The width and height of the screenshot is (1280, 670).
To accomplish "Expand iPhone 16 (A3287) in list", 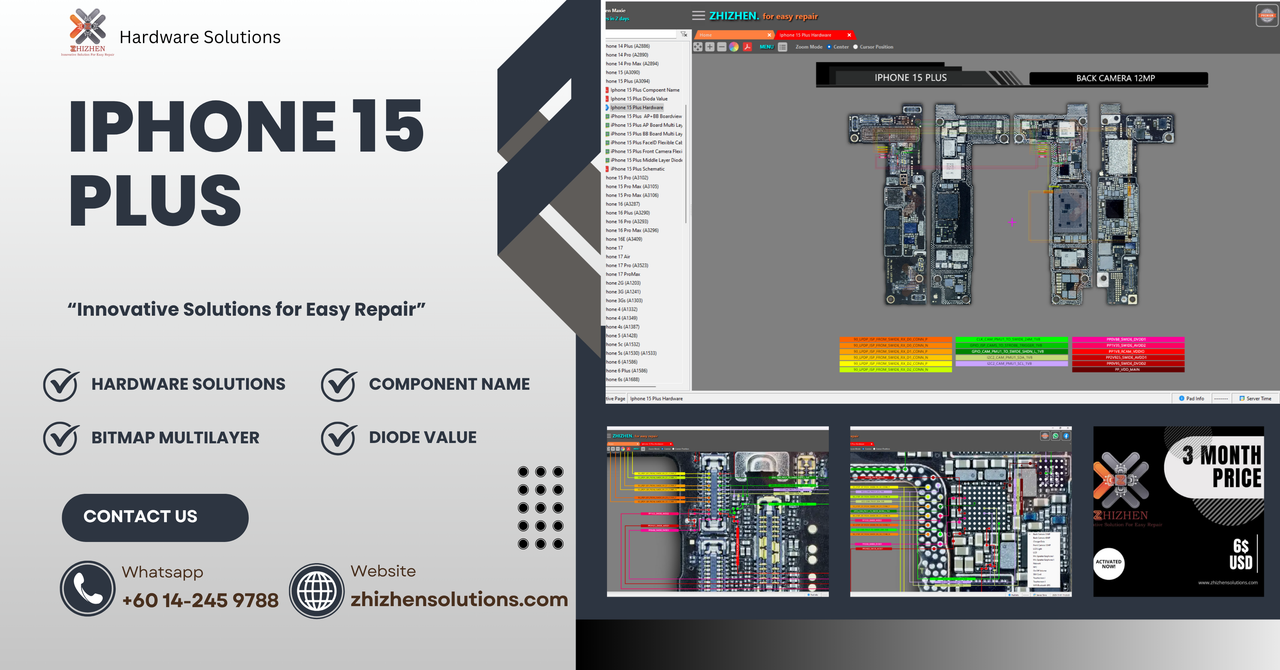I will pyautogui.click(x=622, y=203).
